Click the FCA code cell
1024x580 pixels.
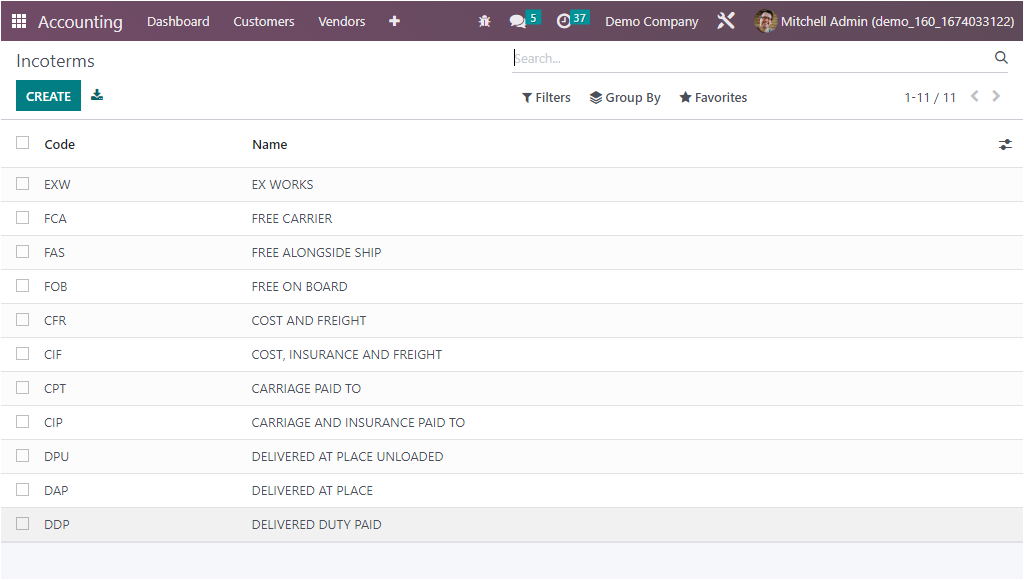click(55, 219)
